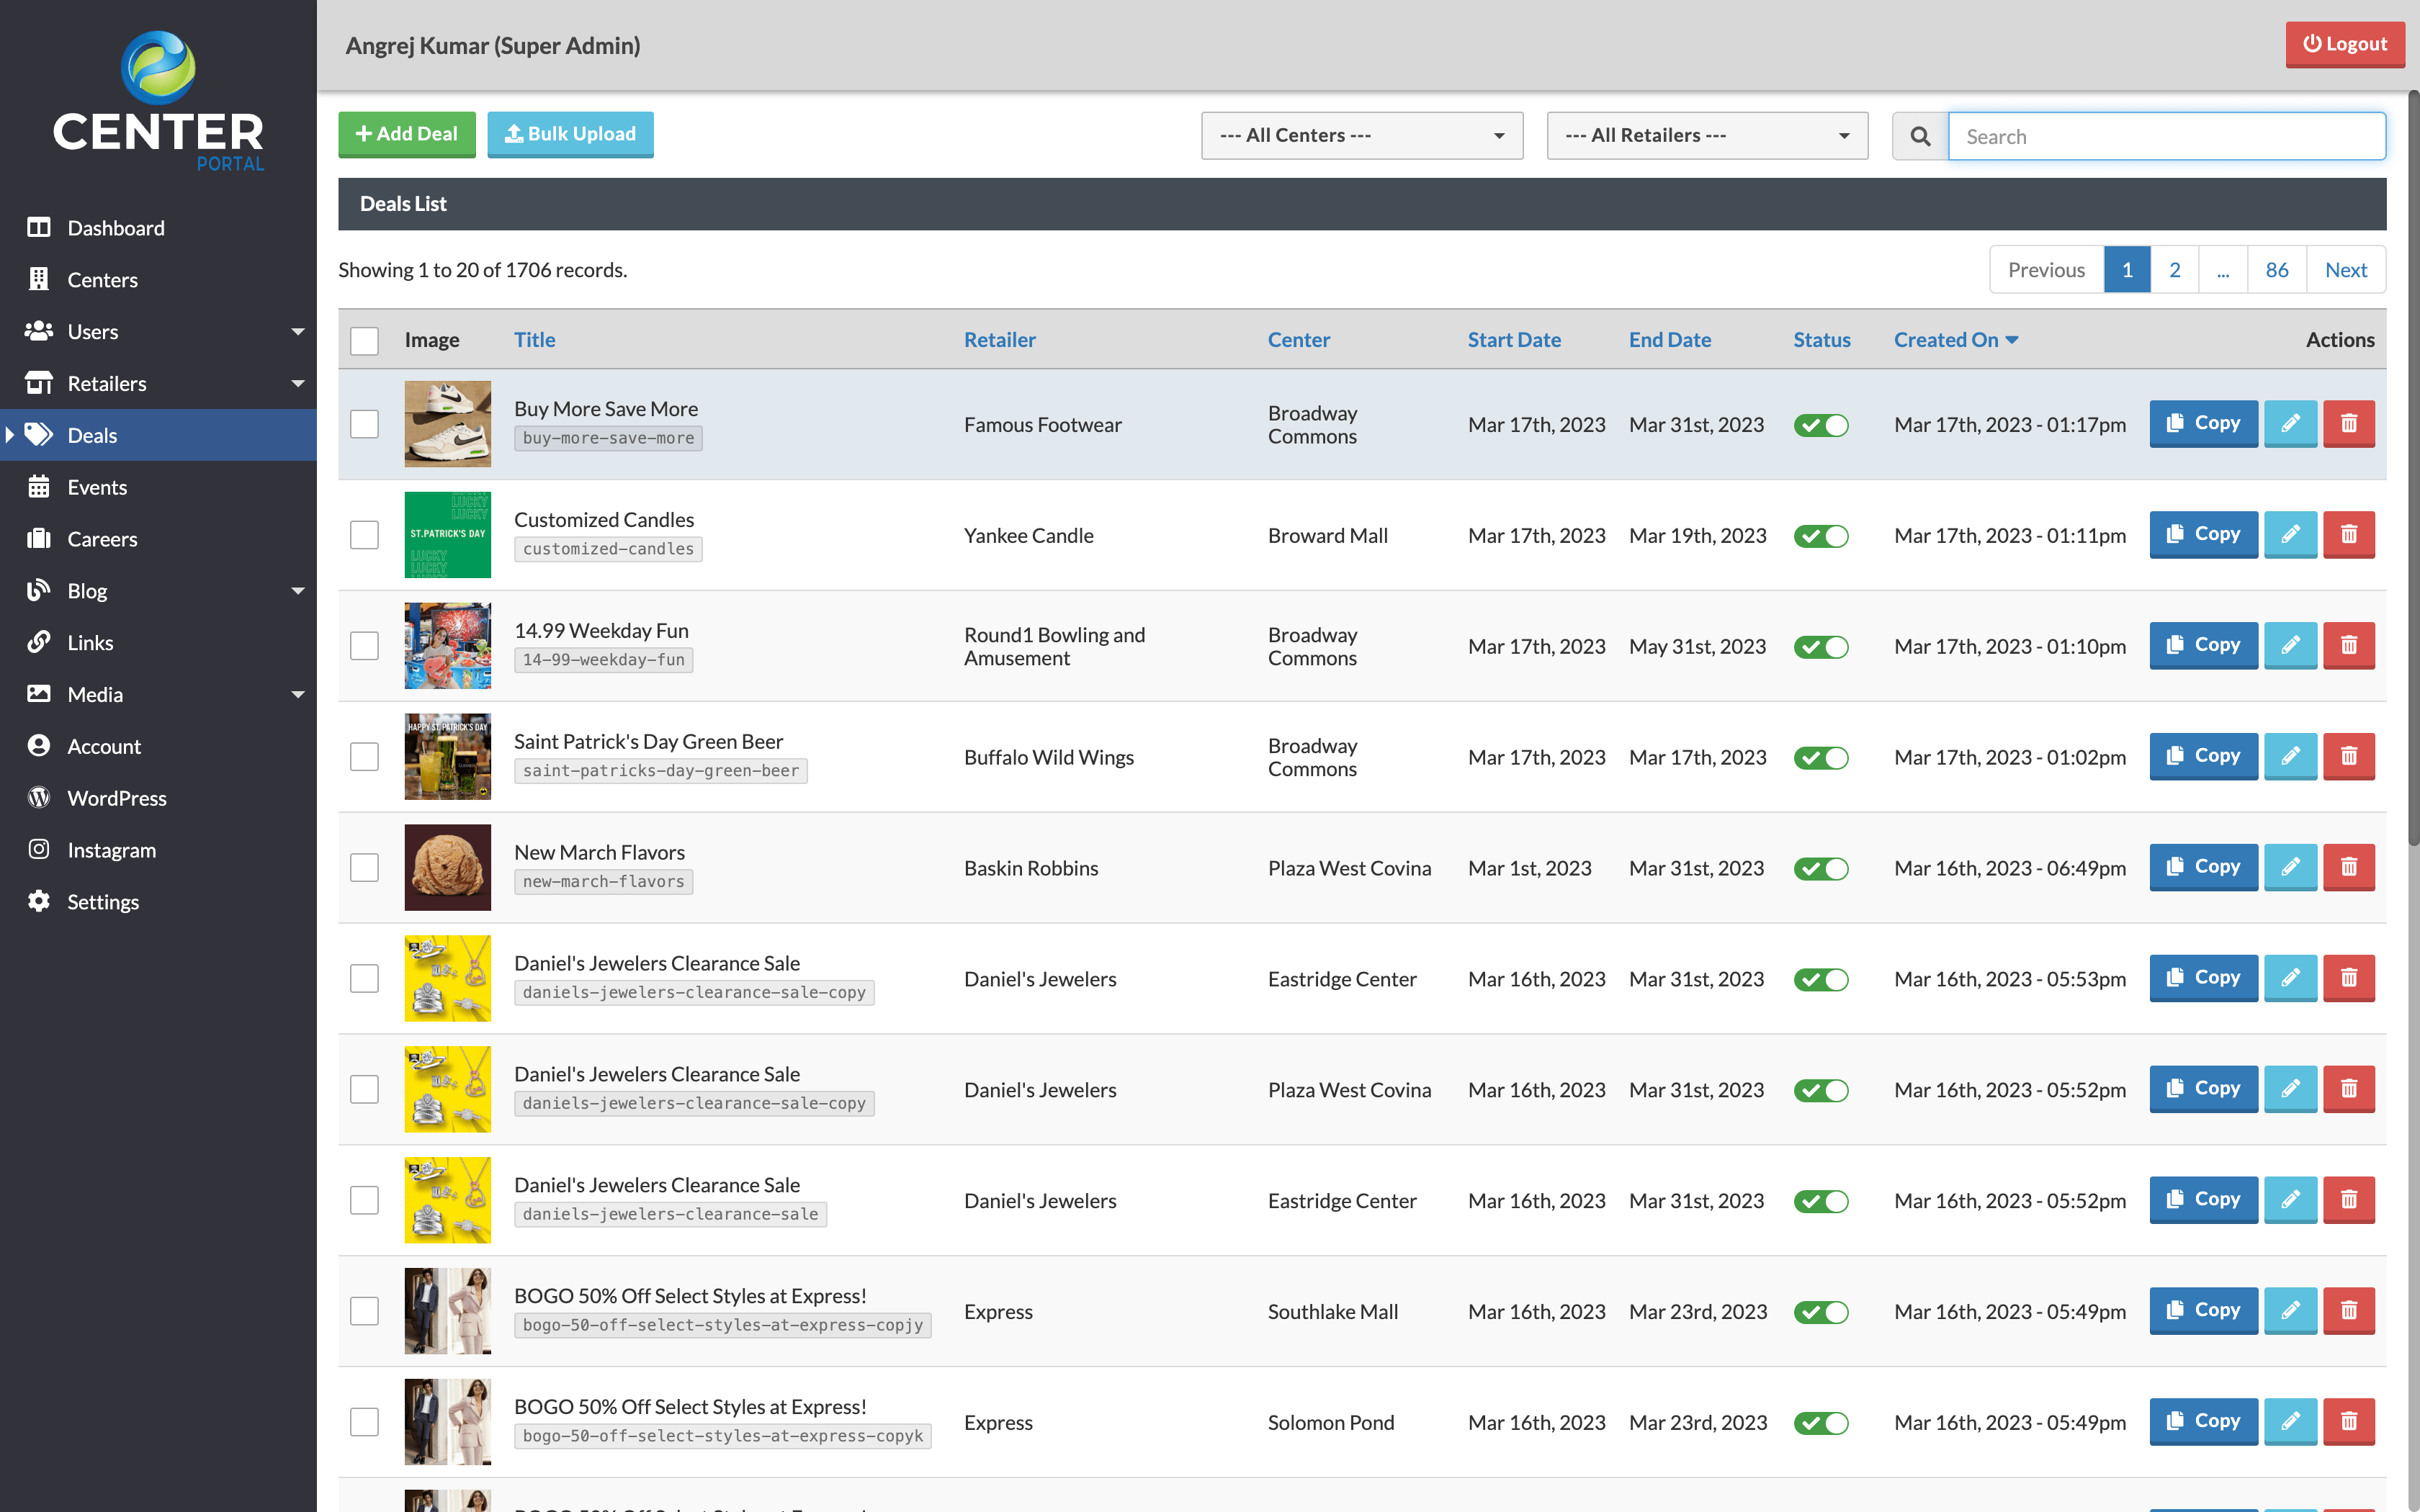This screenshot has height=1512, width=2420.
Task: Open the All Centers dropdown
Action: (1361, 135)
